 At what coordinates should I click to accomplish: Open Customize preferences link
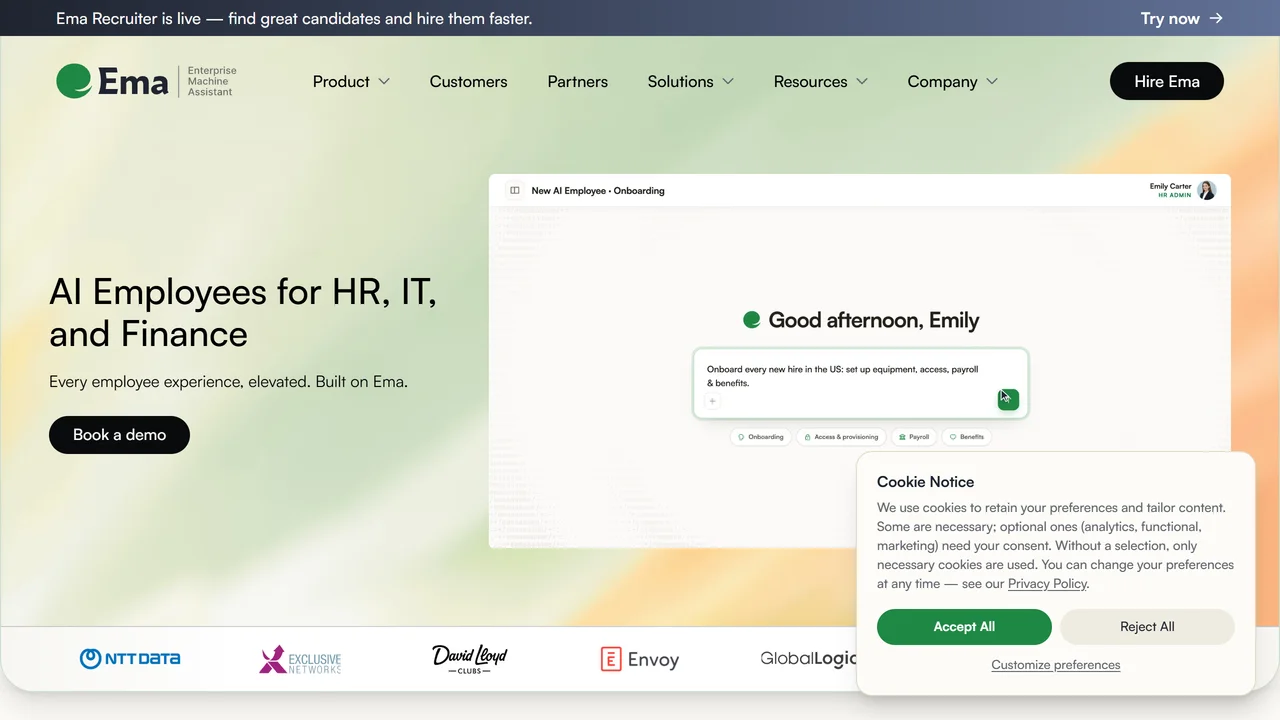[x=1056, y=665]
